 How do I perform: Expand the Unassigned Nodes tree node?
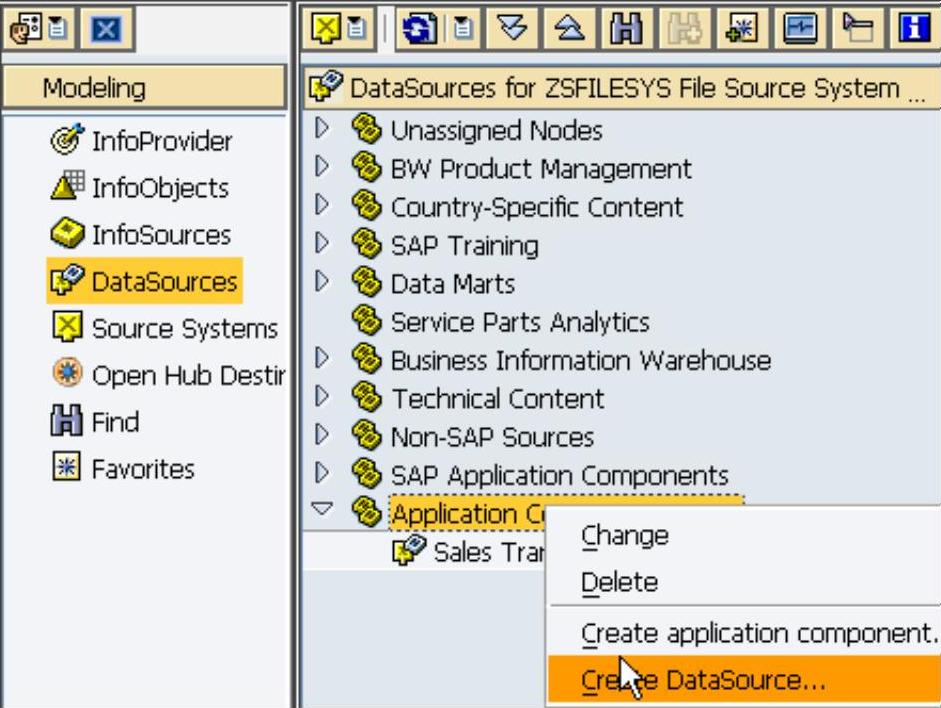[x=321, y=129]
